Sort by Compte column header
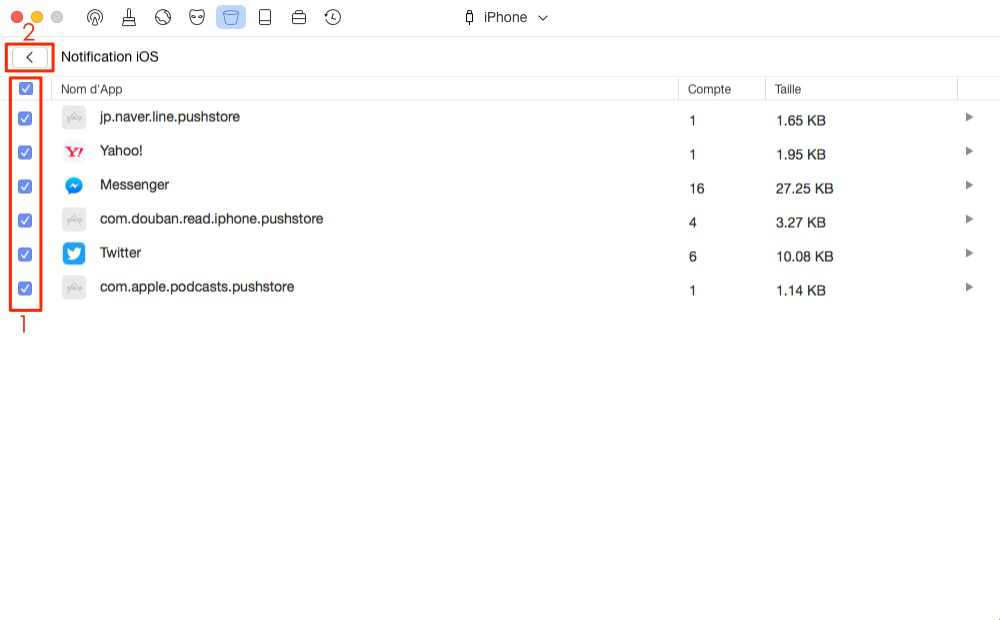1000x620 pixels. pos(709,89)
